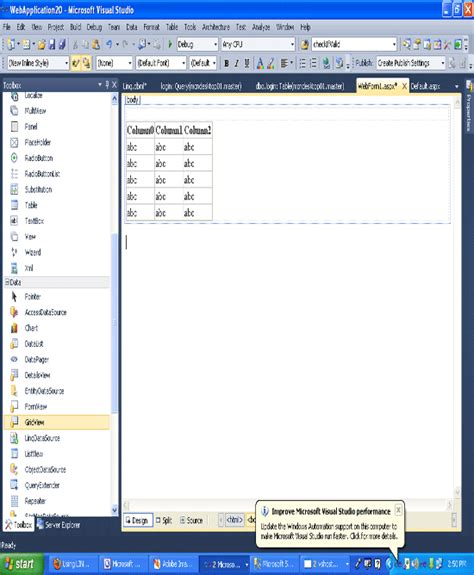Open the Properties side panel tab
The width and height of the screenshot is (474, 575).
click(x=469, y=107)
